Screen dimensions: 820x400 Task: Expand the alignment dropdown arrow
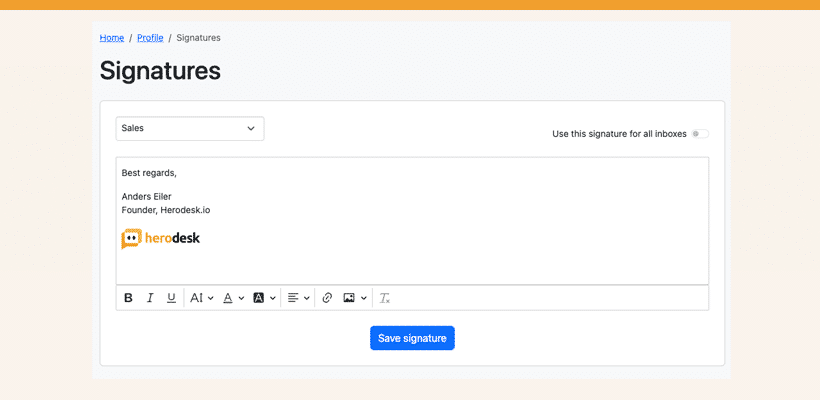306,298
